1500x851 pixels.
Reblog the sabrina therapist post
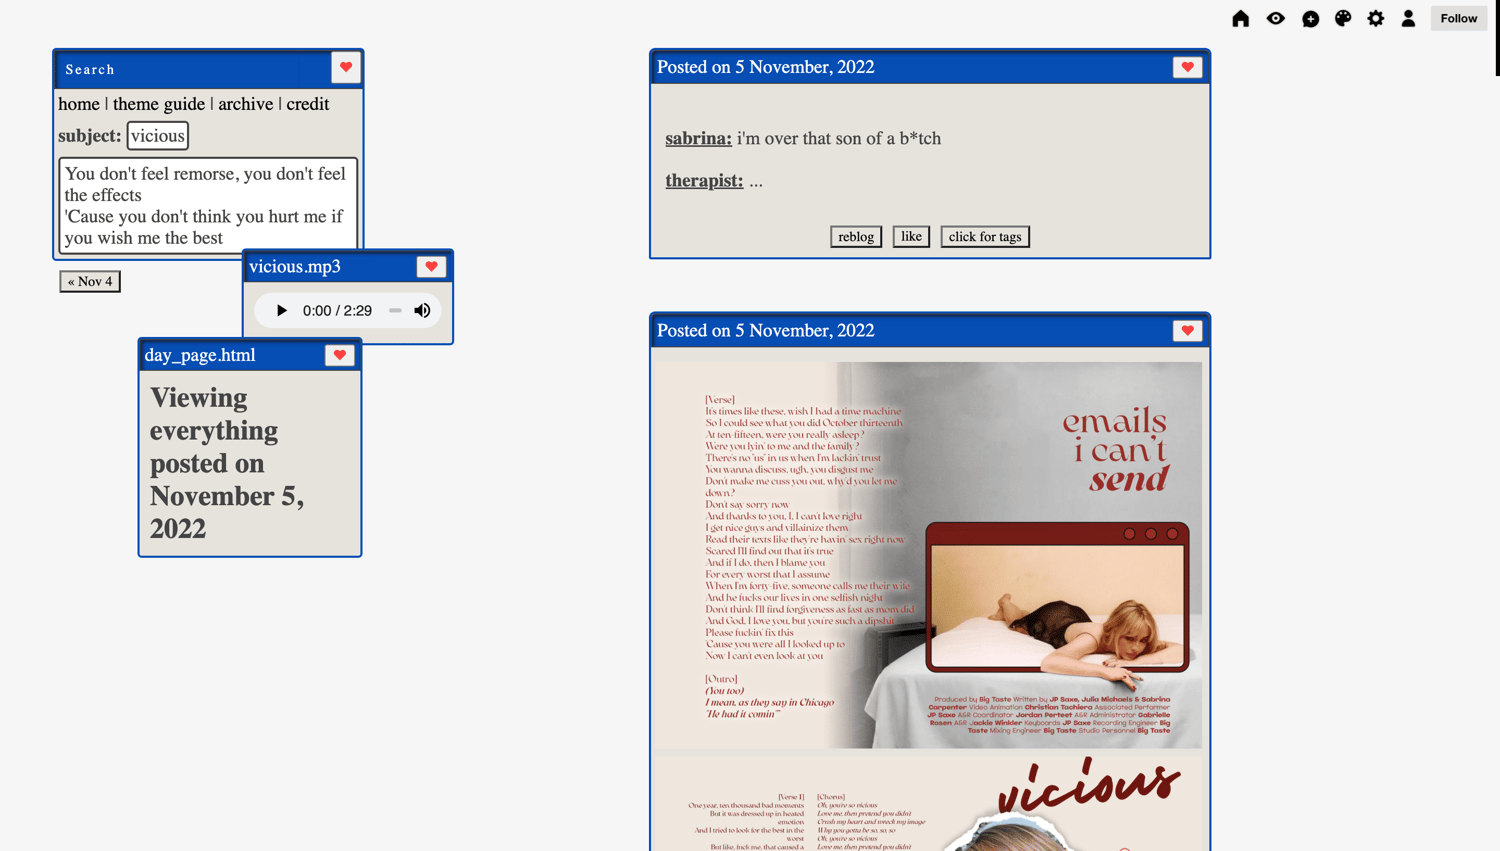[856, 237]
